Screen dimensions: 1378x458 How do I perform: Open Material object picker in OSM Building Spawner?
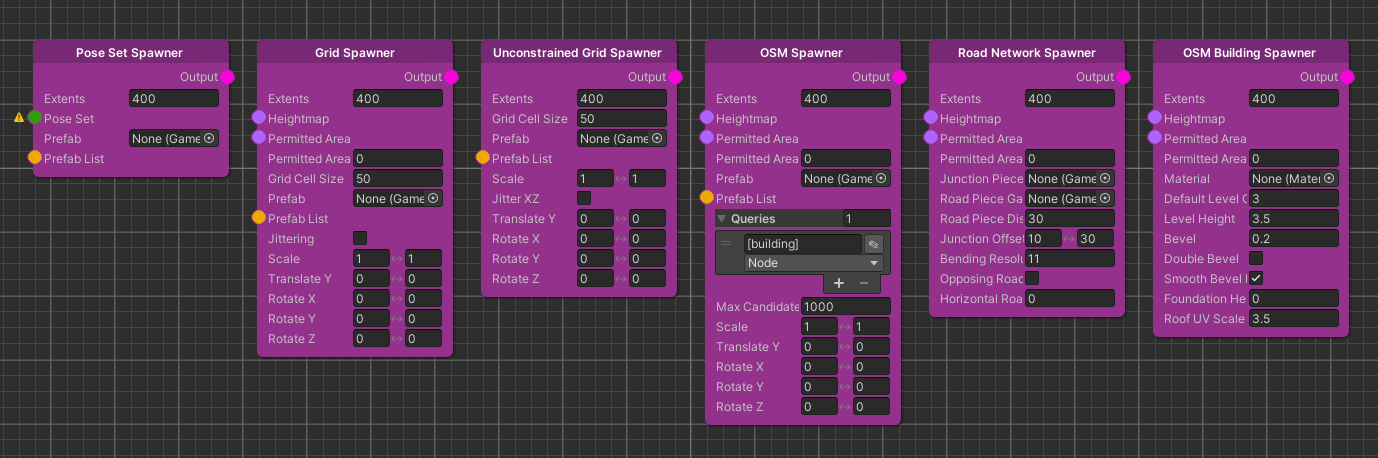[1329, 179]
